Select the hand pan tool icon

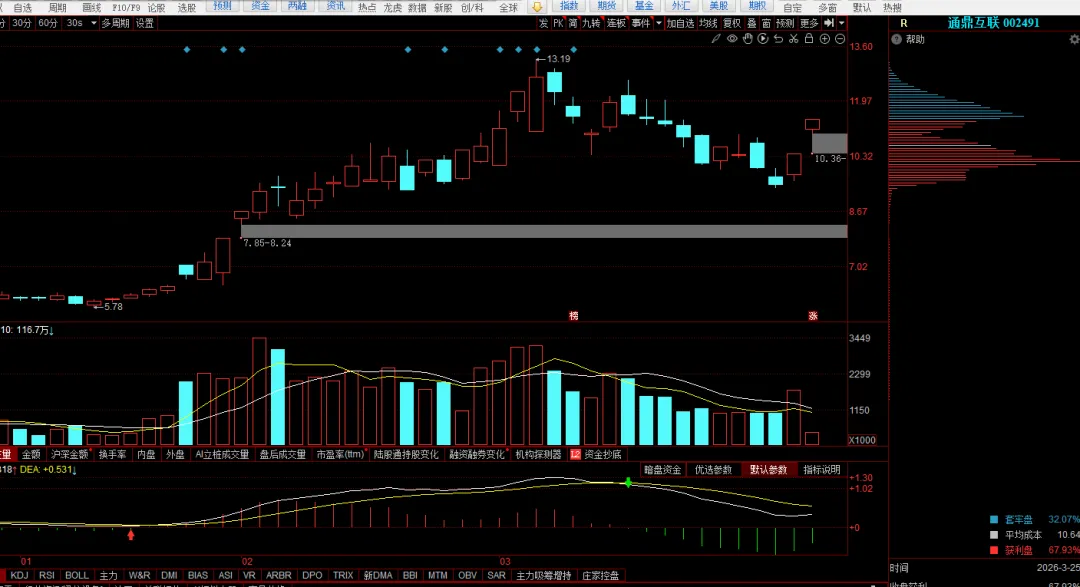(747, 39)
